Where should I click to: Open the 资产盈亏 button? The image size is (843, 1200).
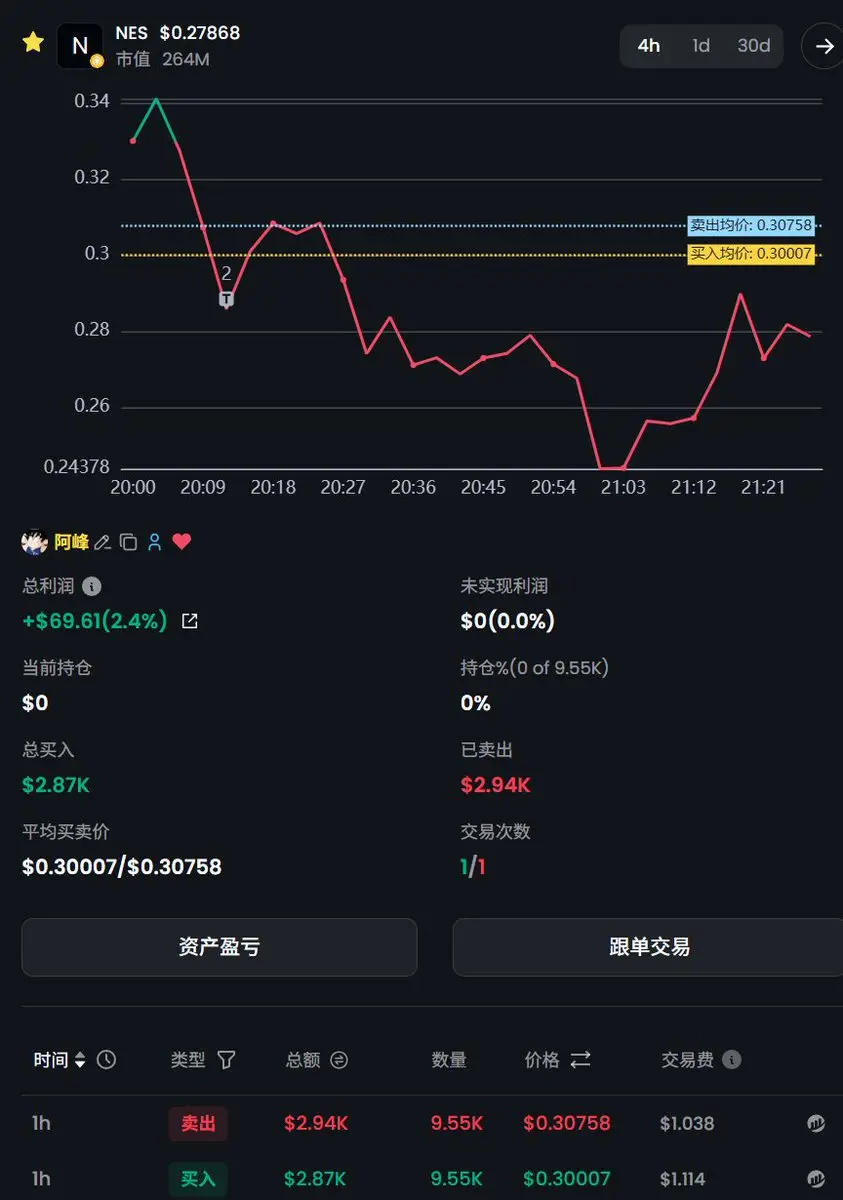click(219, 947)
